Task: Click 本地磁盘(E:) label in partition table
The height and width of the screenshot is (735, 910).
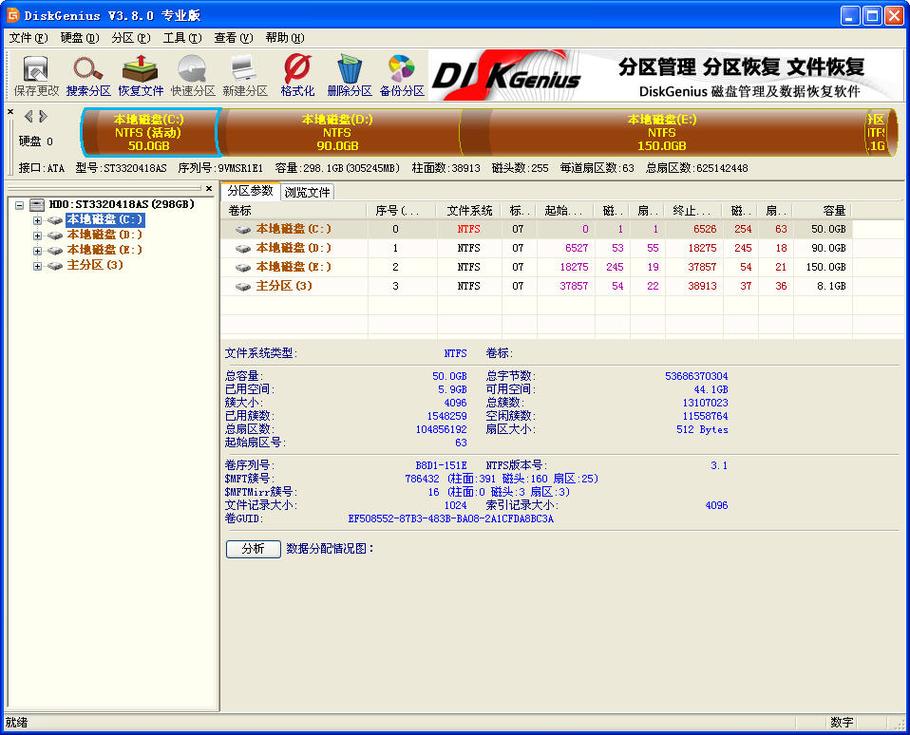Action: click(294, 268)
